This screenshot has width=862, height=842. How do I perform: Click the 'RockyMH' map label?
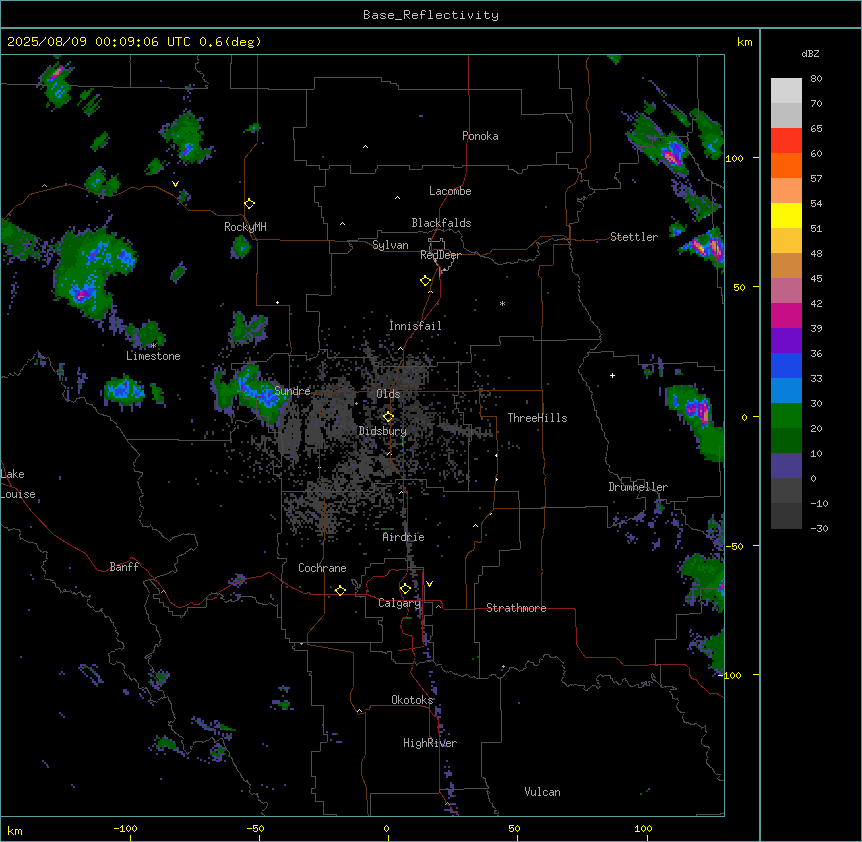[x=245, y=227]
